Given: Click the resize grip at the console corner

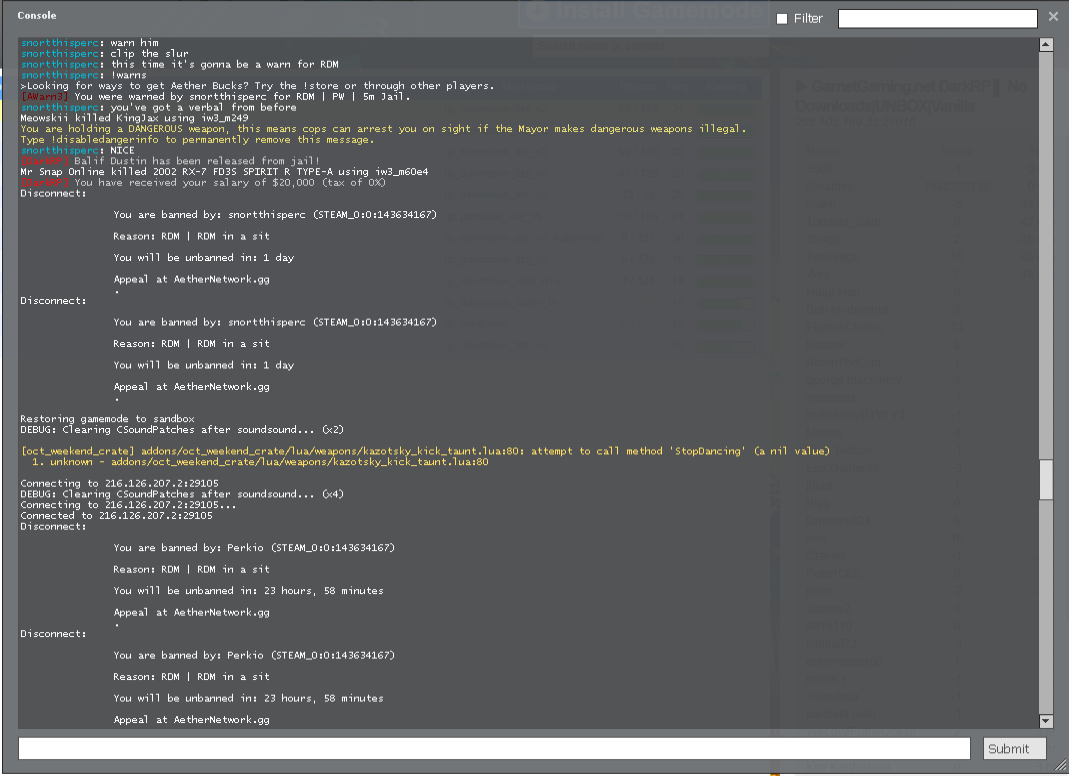Looking at the screenshot, I should [1060, 767].
